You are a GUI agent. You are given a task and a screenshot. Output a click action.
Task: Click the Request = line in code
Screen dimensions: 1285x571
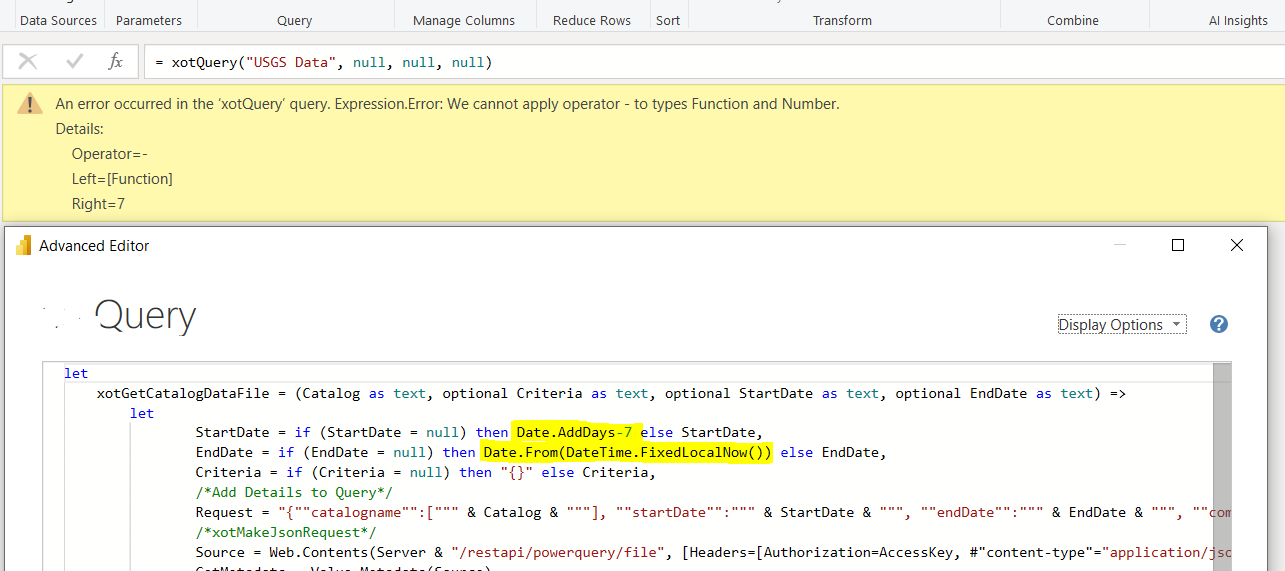coord(713,512)
